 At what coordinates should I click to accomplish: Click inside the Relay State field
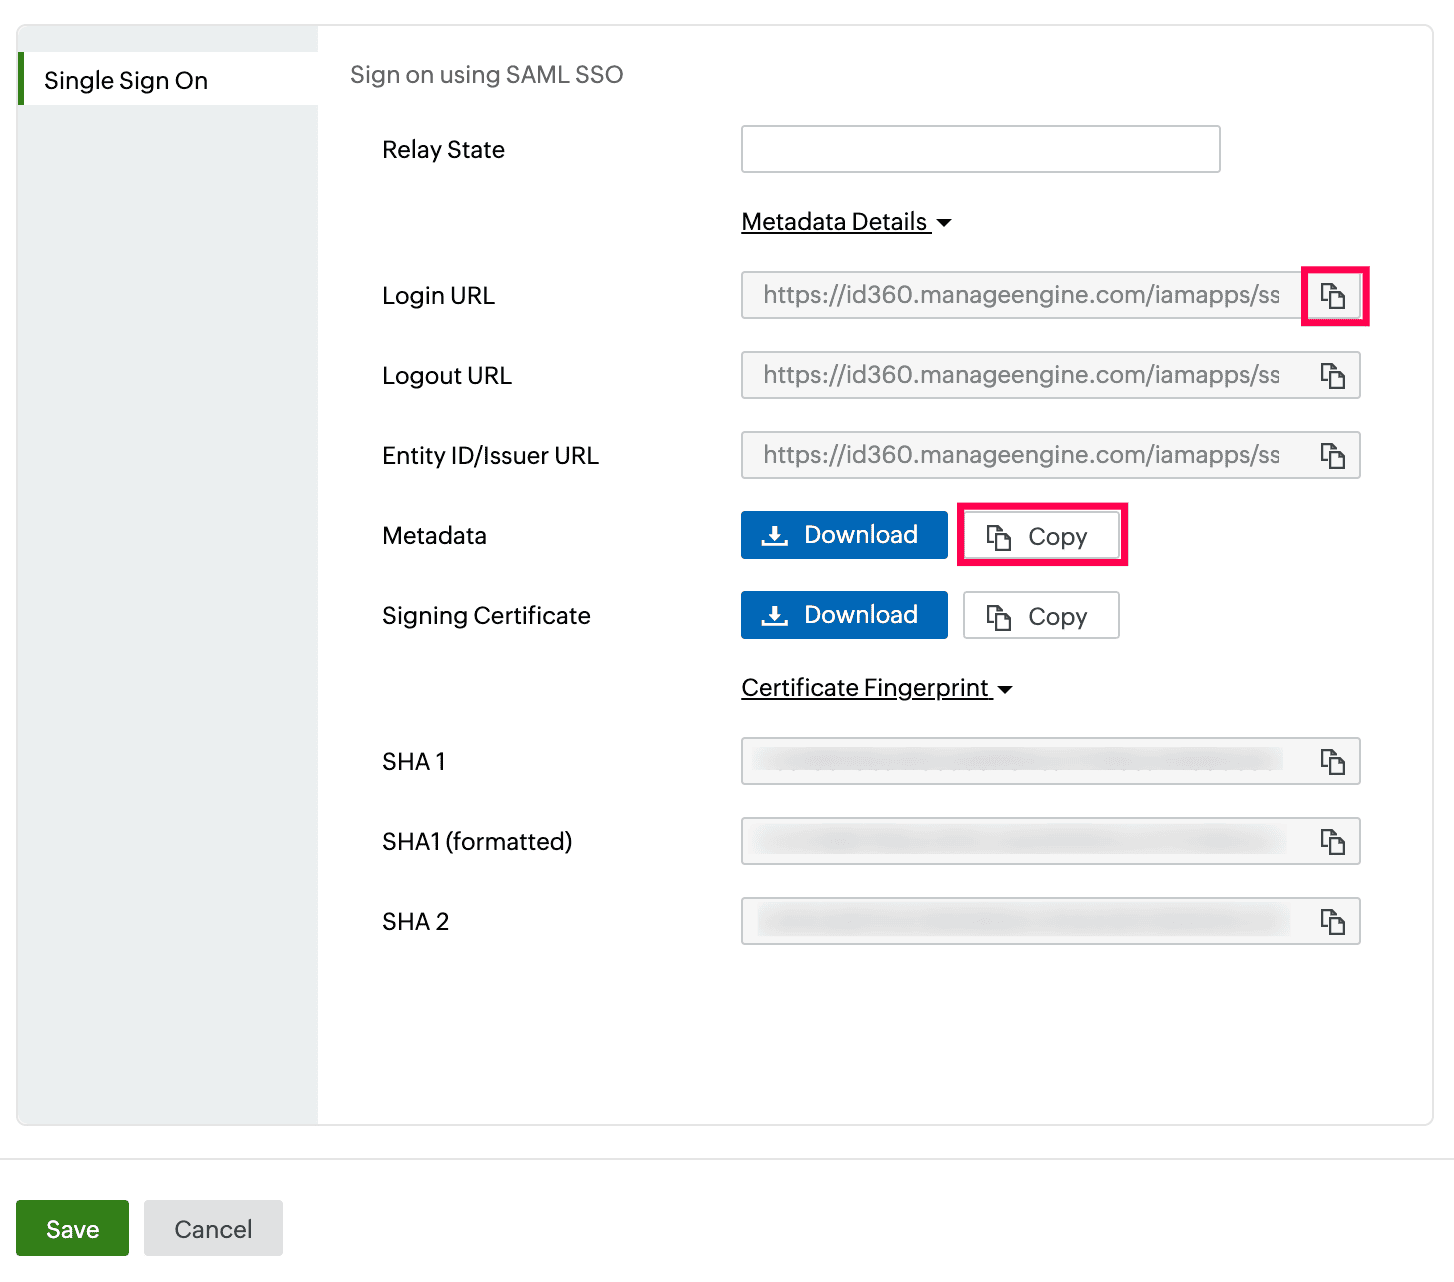click(980, 149)
